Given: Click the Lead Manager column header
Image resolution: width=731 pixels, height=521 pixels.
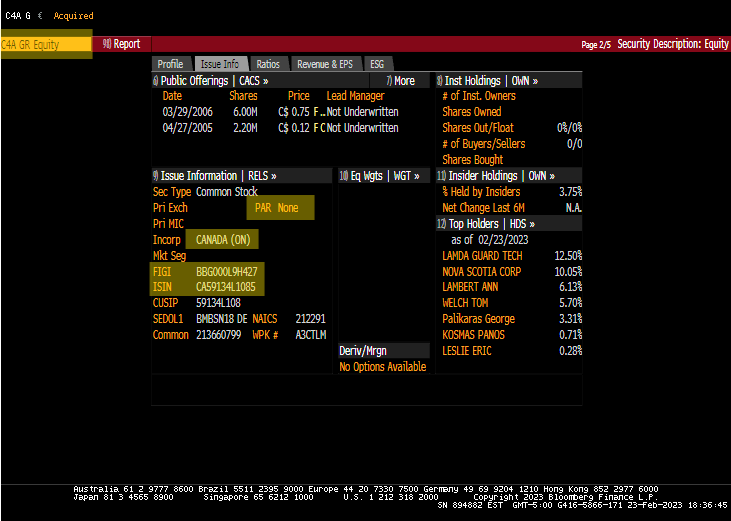Looking at the screenshot, I should pyautogui.click(x=355, y=96).
